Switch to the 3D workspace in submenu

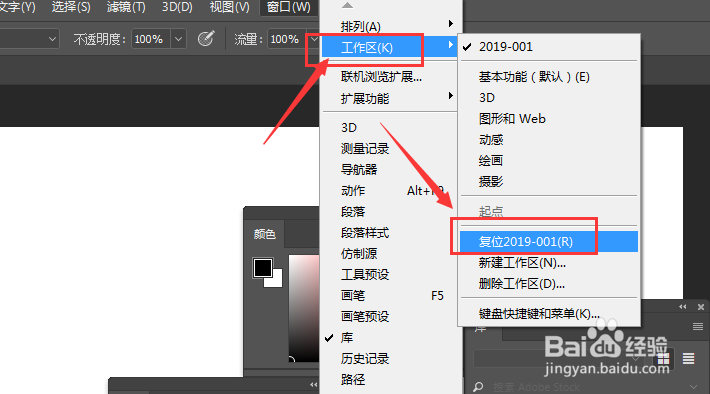click(x=549, y=97)
